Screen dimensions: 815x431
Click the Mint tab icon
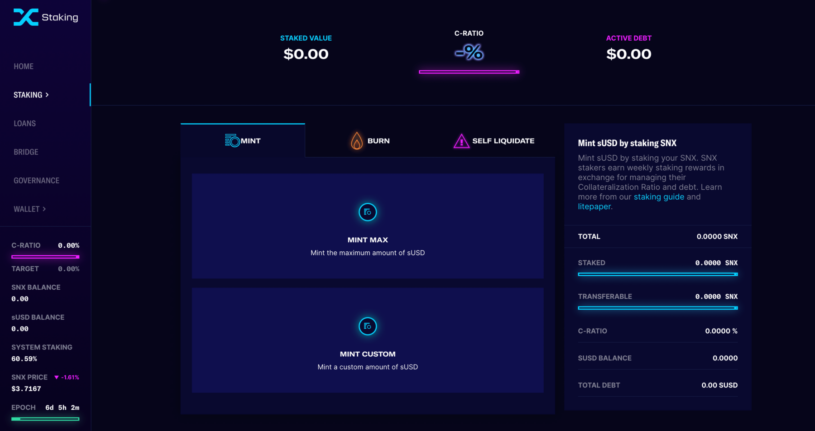coord(232,141)
